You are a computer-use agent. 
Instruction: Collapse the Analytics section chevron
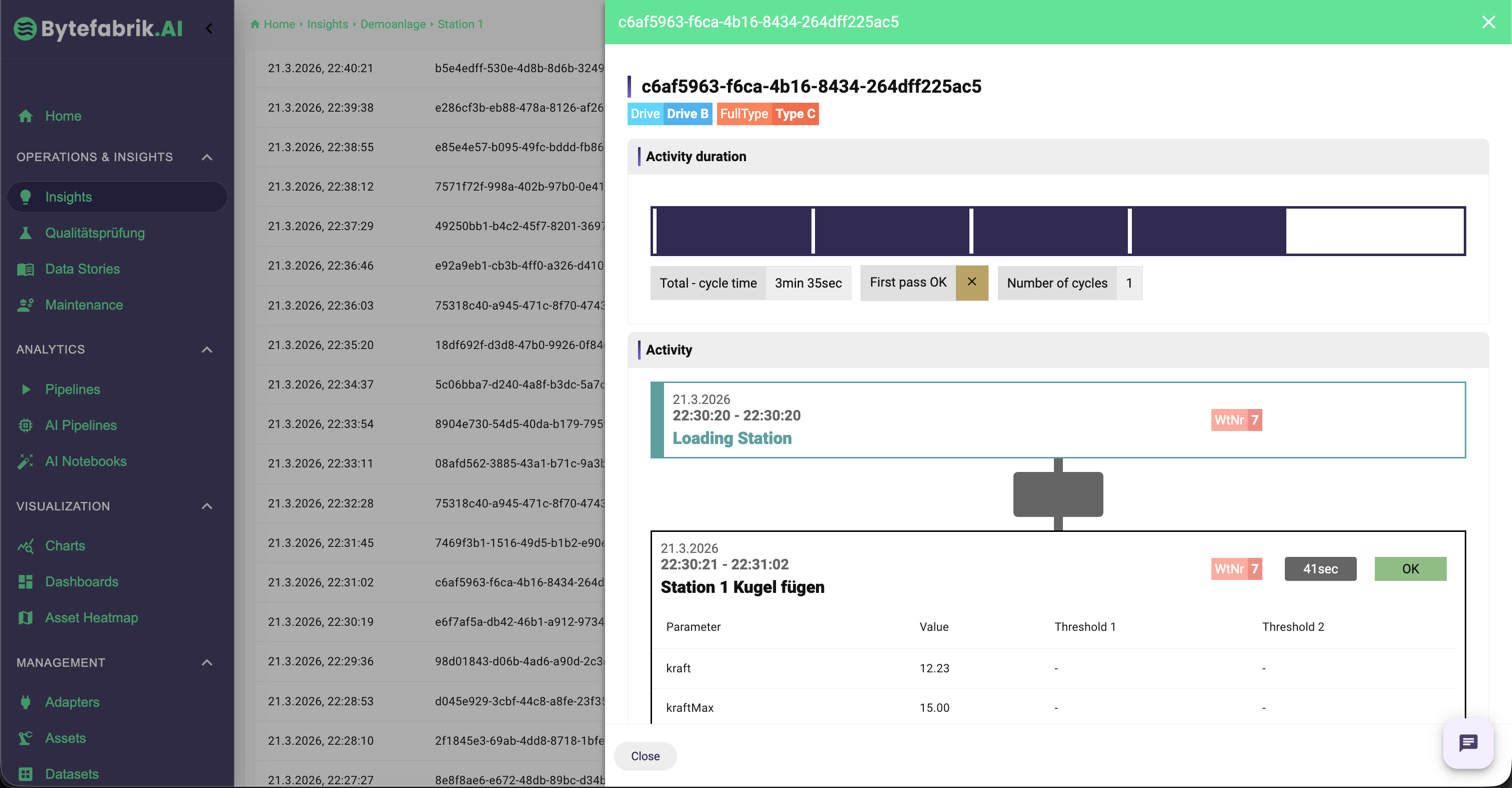tap(207, 349)
